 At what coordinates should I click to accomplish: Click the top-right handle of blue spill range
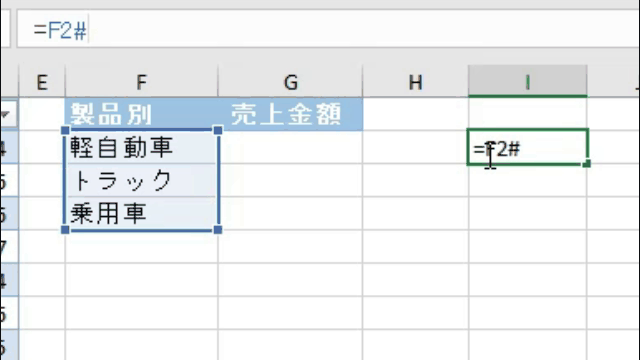(218, 130)
